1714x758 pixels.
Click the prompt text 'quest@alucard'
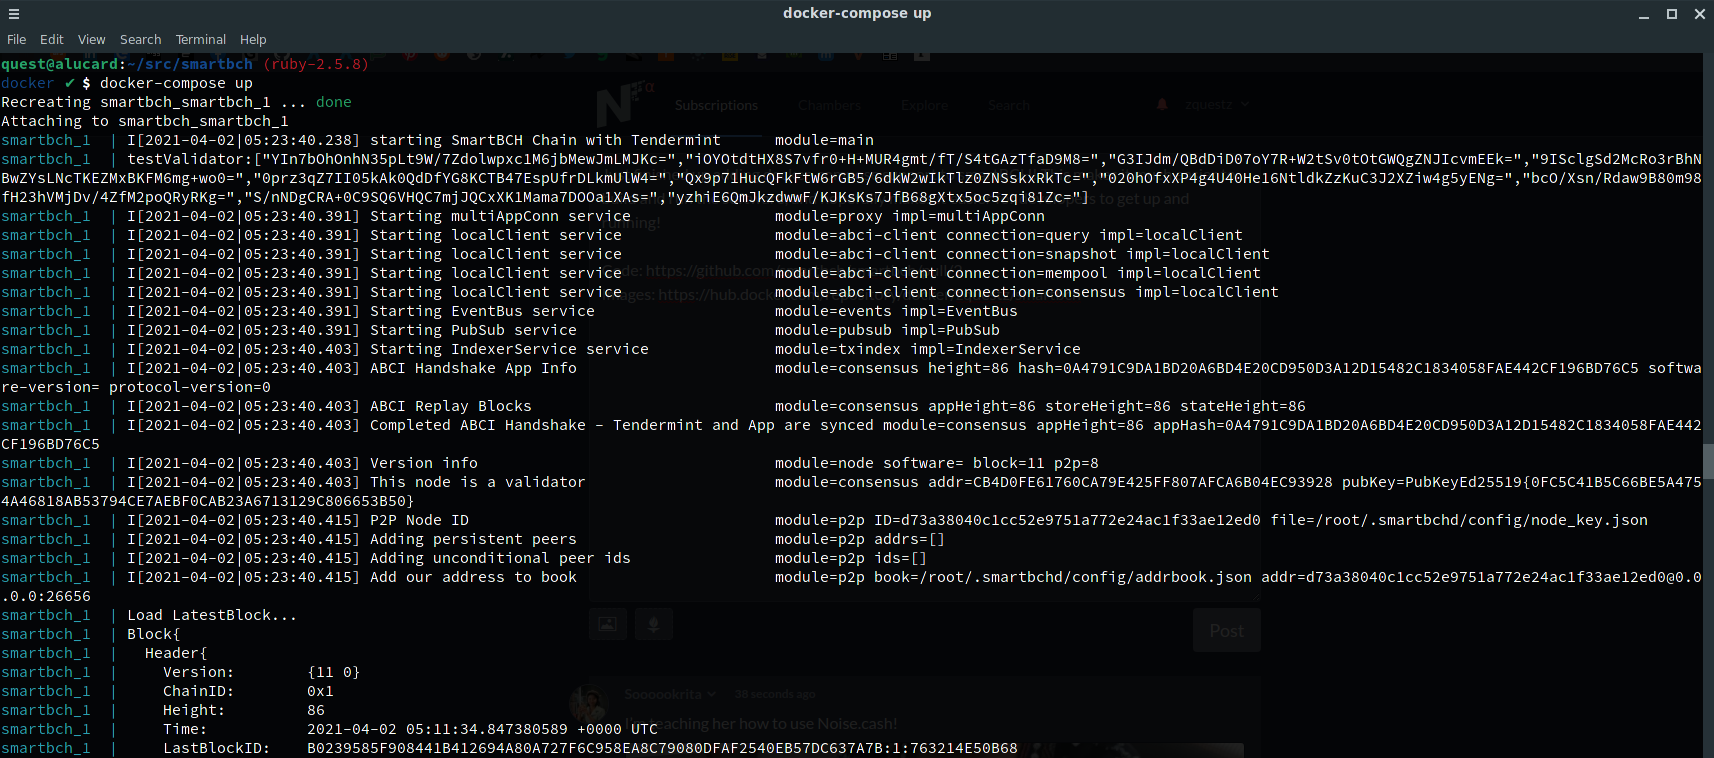coord(60,64)
